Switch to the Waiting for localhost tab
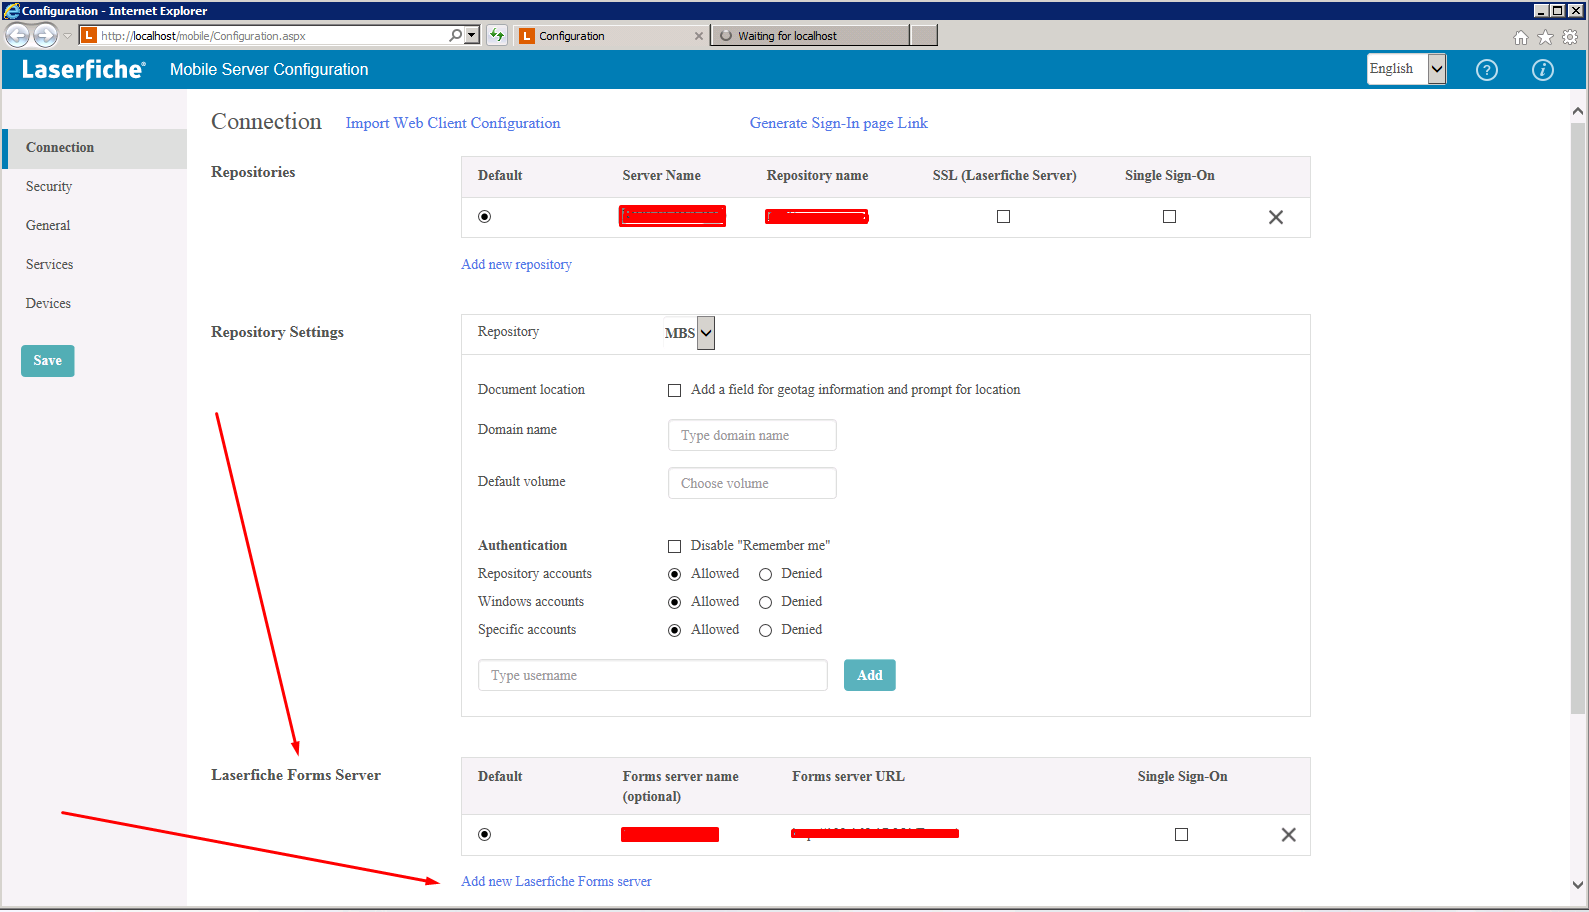The height and width of the screenshot is (912, 1589). 811,36
